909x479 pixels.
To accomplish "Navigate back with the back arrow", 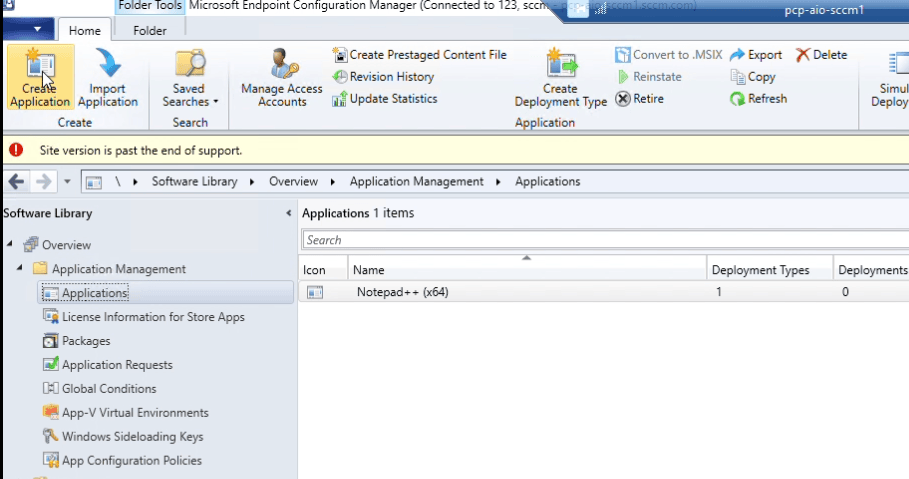I will click(x=16, y=182).
